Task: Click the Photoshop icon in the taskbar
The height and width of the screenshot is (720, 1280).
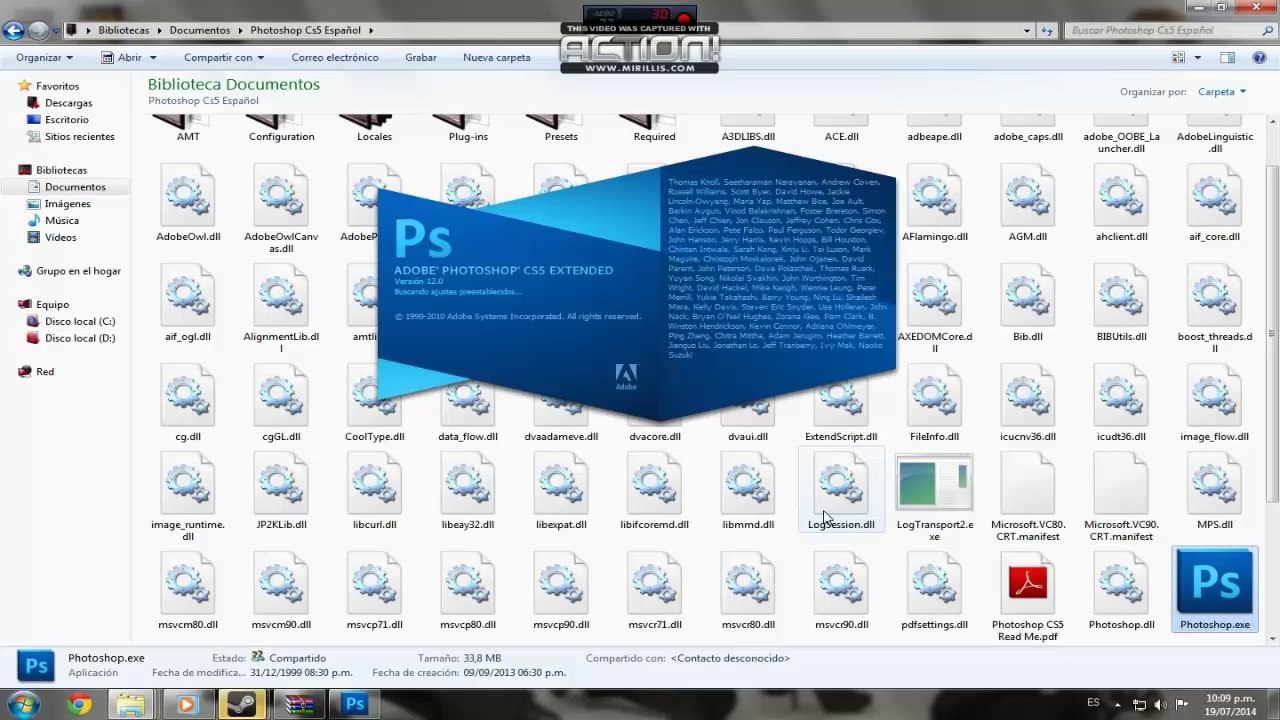Action: [355, 704]
